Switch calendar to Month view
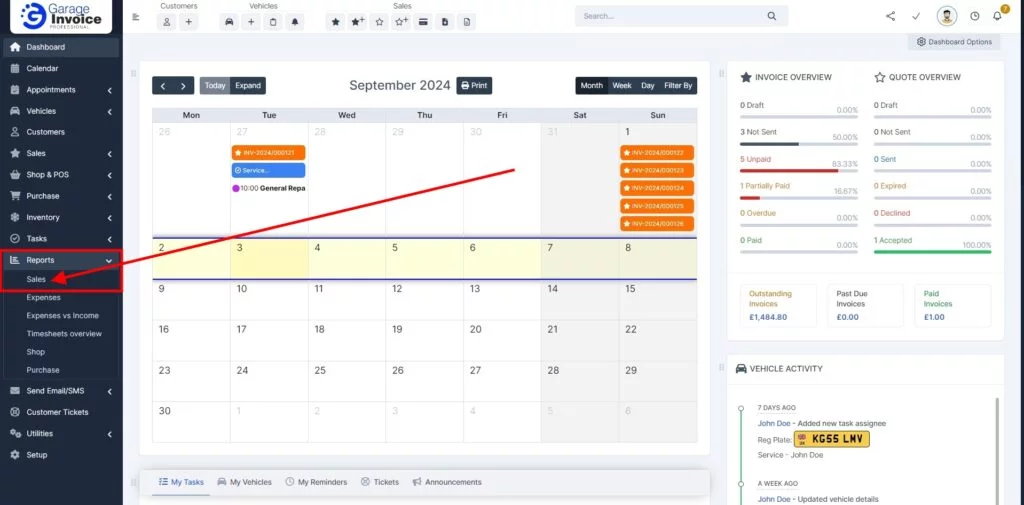Screen dimensions: 1024x505 pyautogui.click(x=592, y=86)
